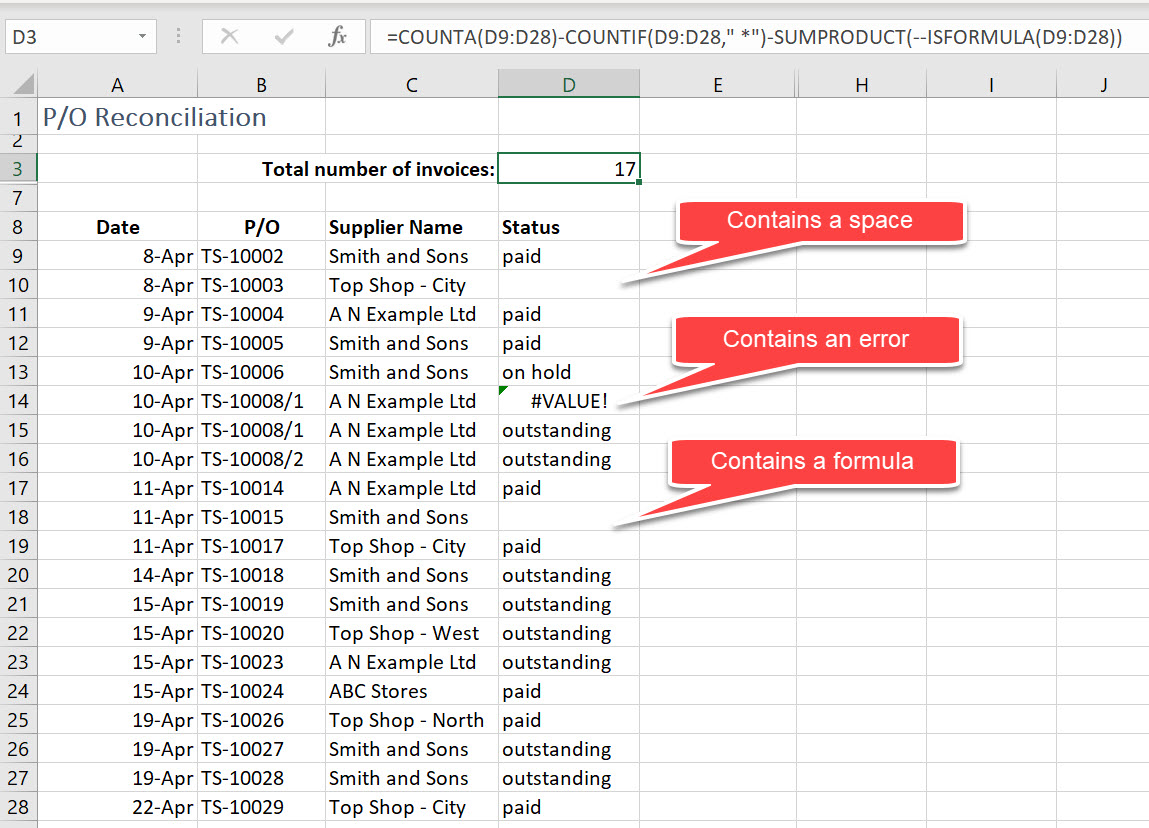Select row 14 header
The height and width of the screenshot is (828, 1149).
click(x=18, y=400)
